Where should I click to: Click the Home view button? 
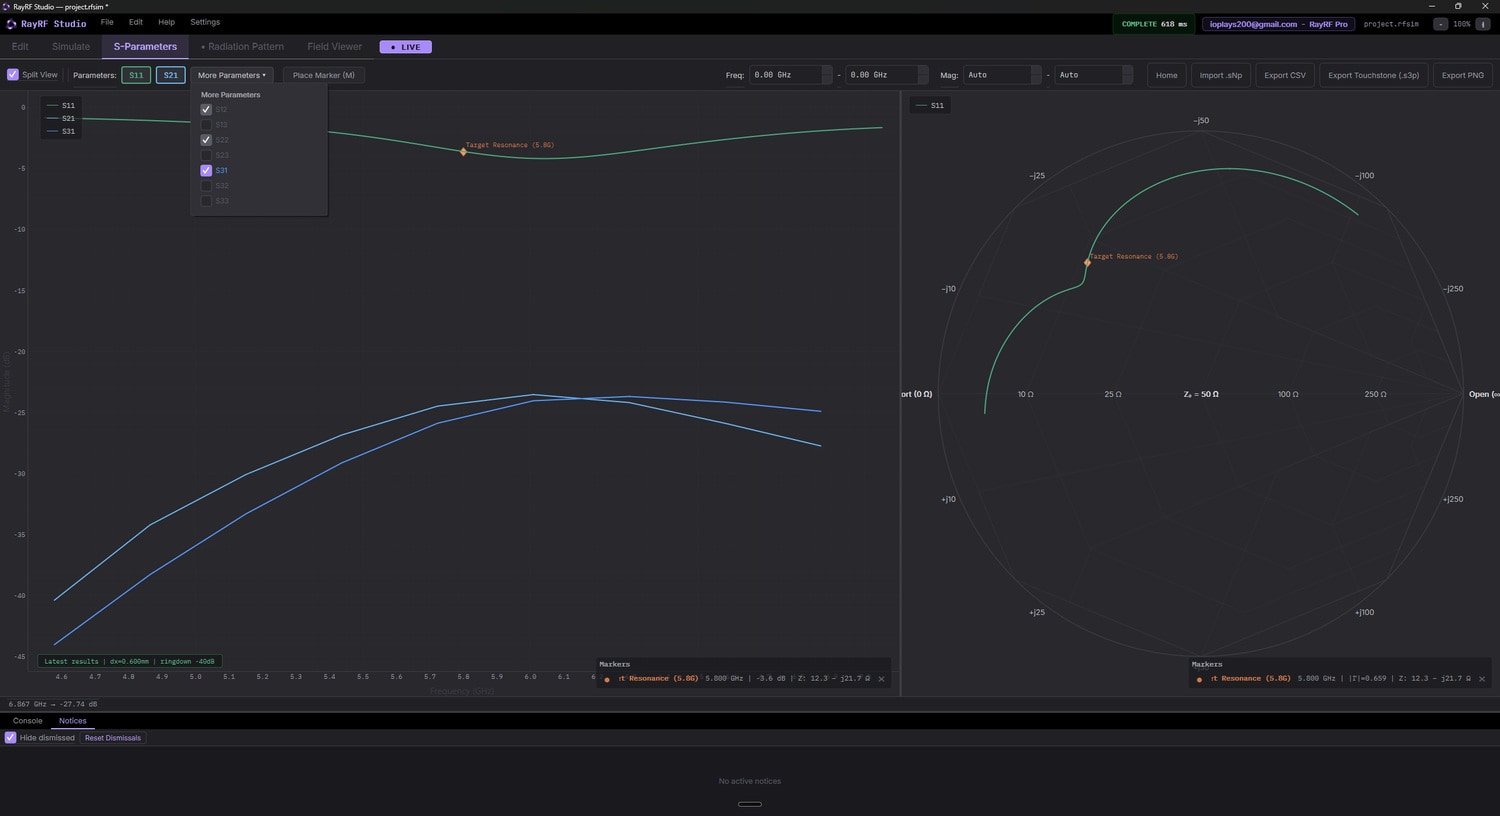click(x=1167, y=75)
